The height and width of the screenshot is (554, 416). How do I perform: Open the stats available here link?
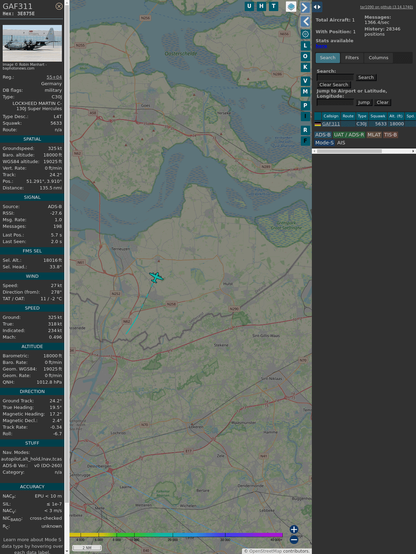(x=321, y=46)
